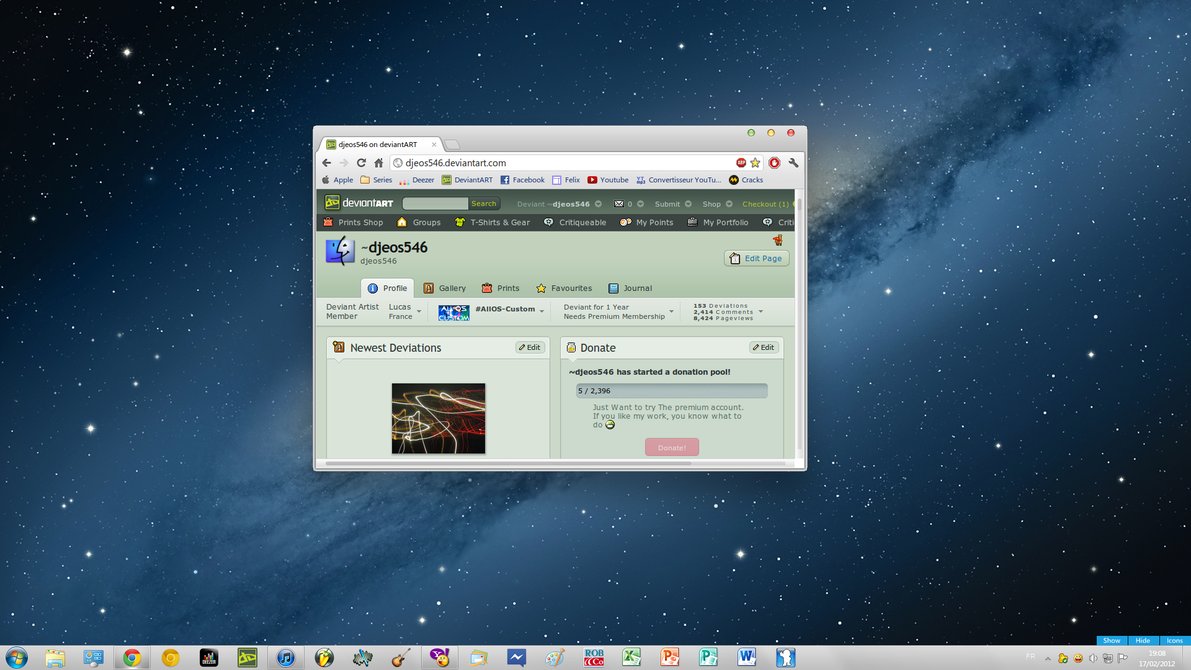1191x670 pixels.
Task: Open iTunes from the taskbar
Action: point(286,657)
